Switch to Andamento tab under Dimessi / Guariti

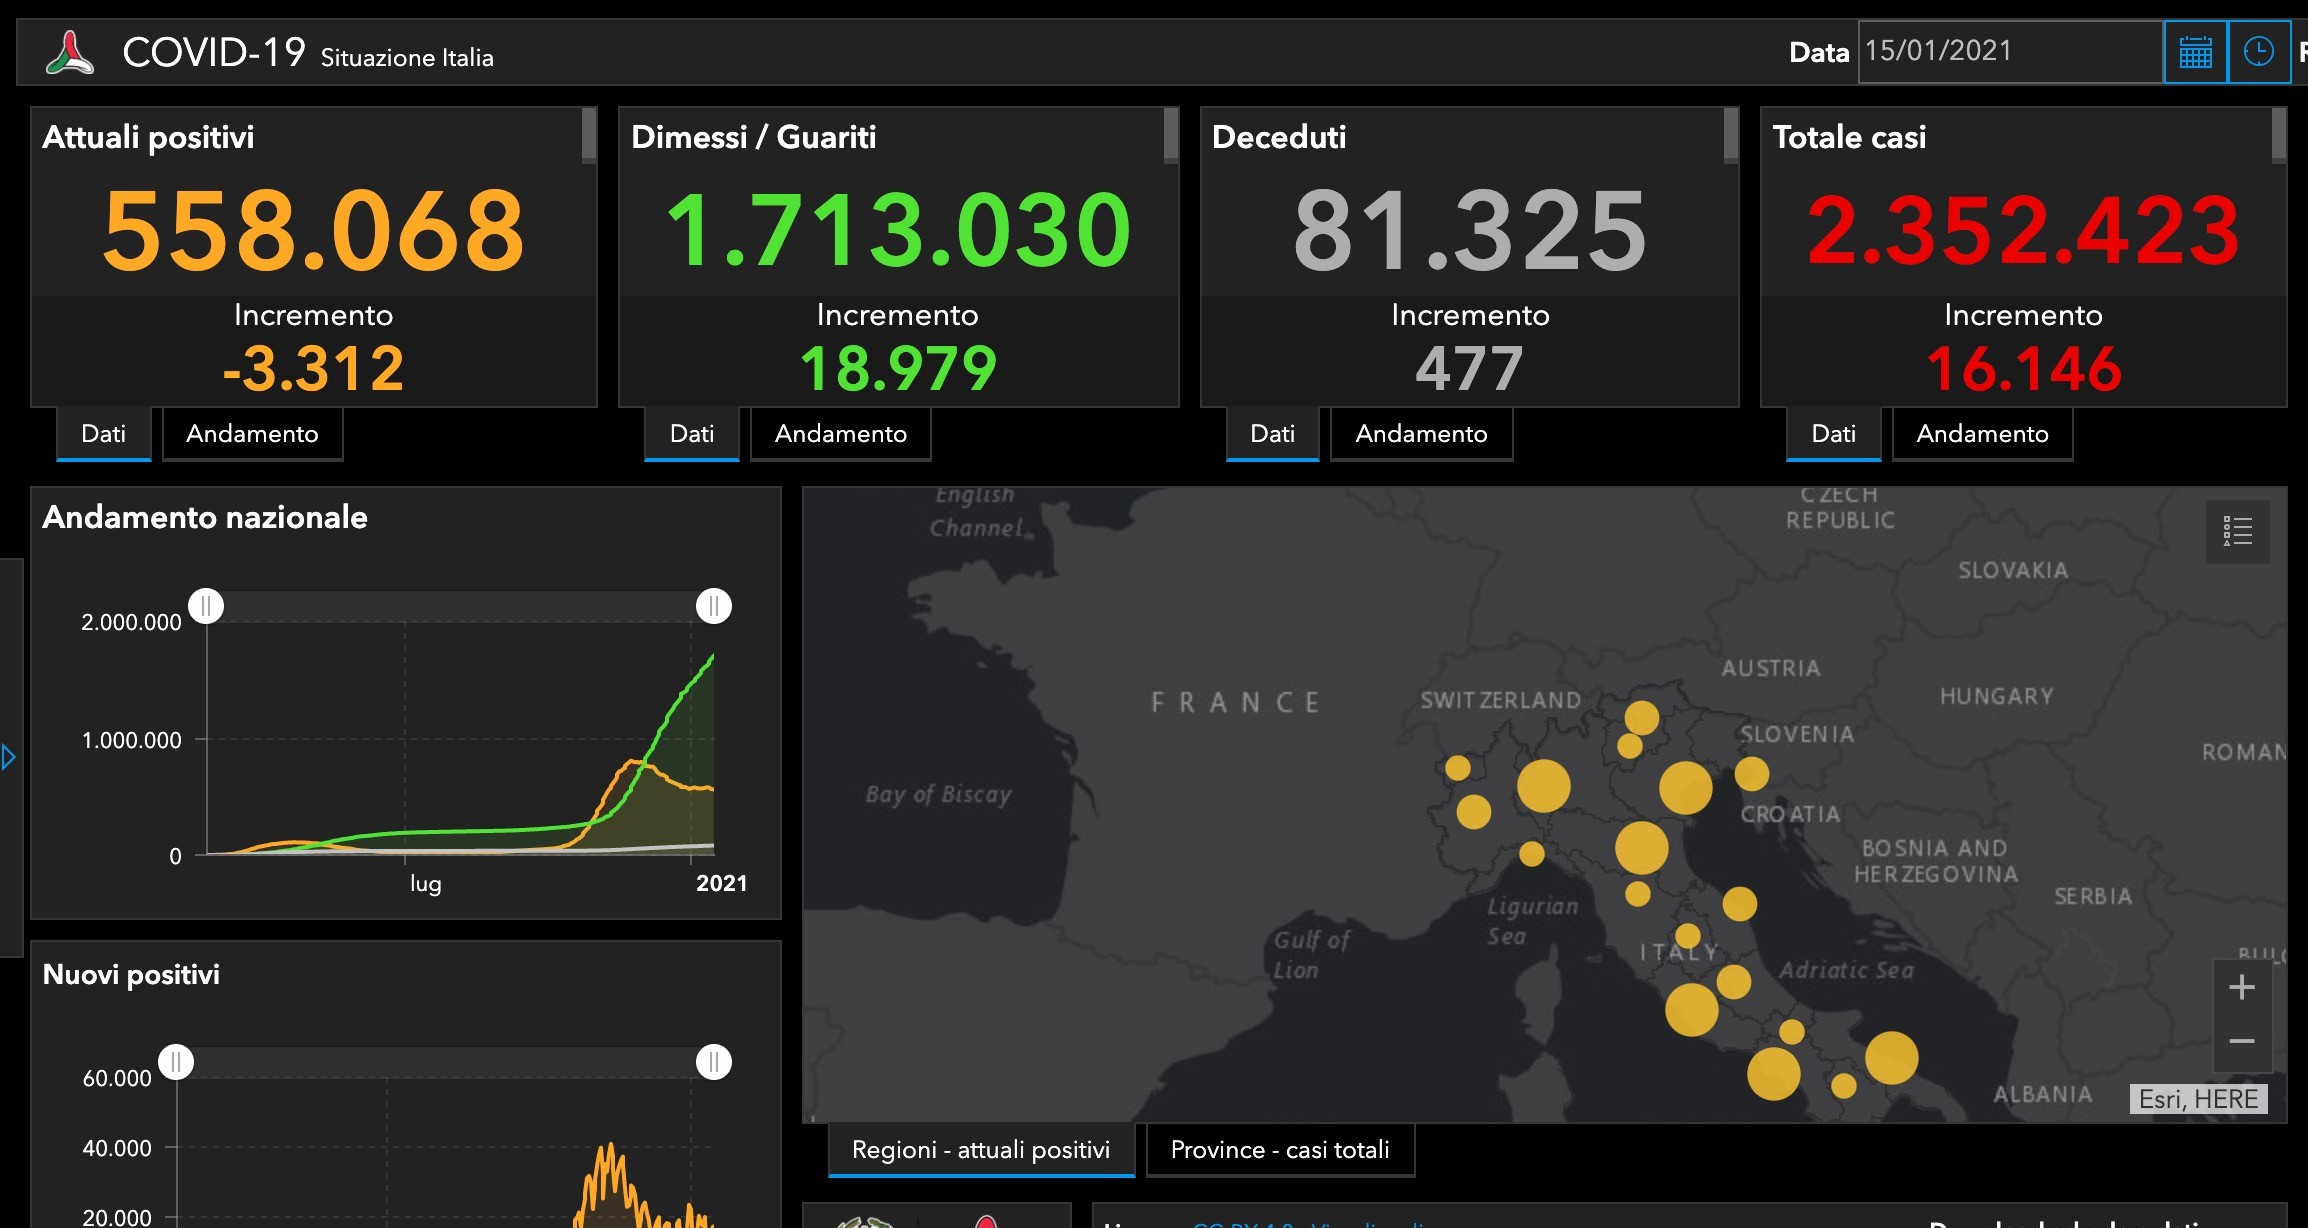pos(841,434)
